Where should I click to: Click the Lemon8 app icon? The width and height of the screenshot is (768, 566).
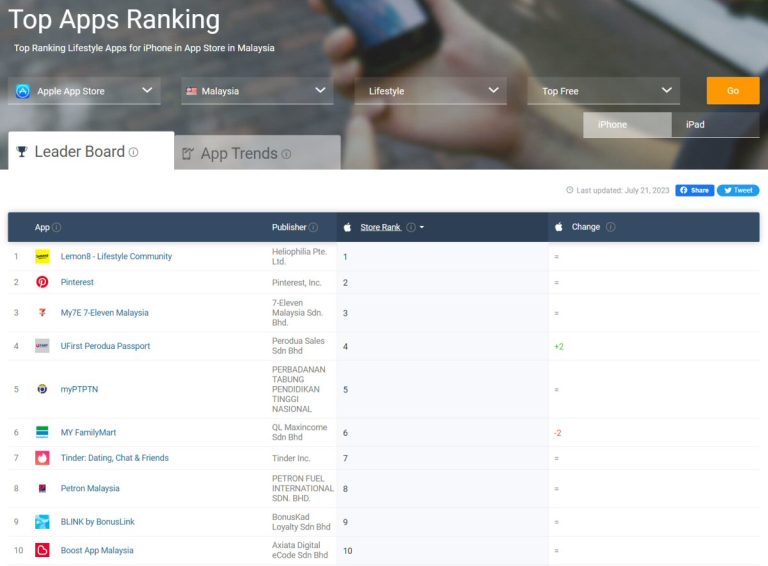click(42, 256)
